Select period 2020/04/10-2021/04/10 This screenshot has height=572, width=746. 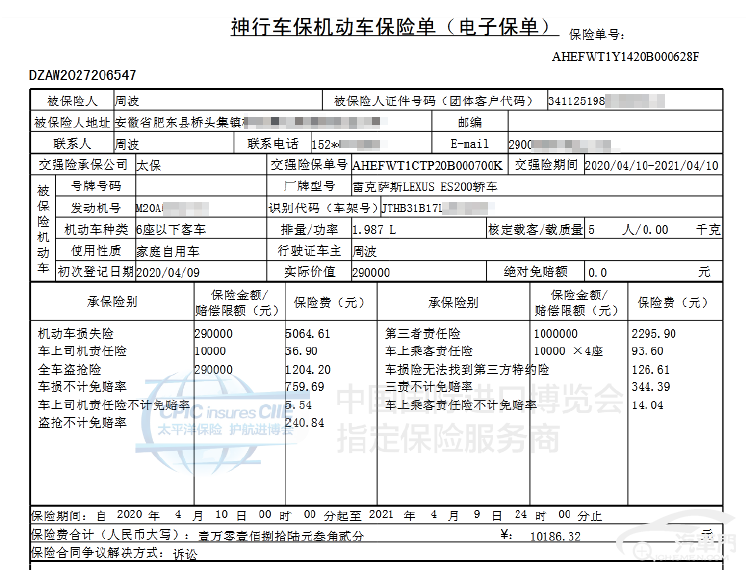(x=651, y=166)
